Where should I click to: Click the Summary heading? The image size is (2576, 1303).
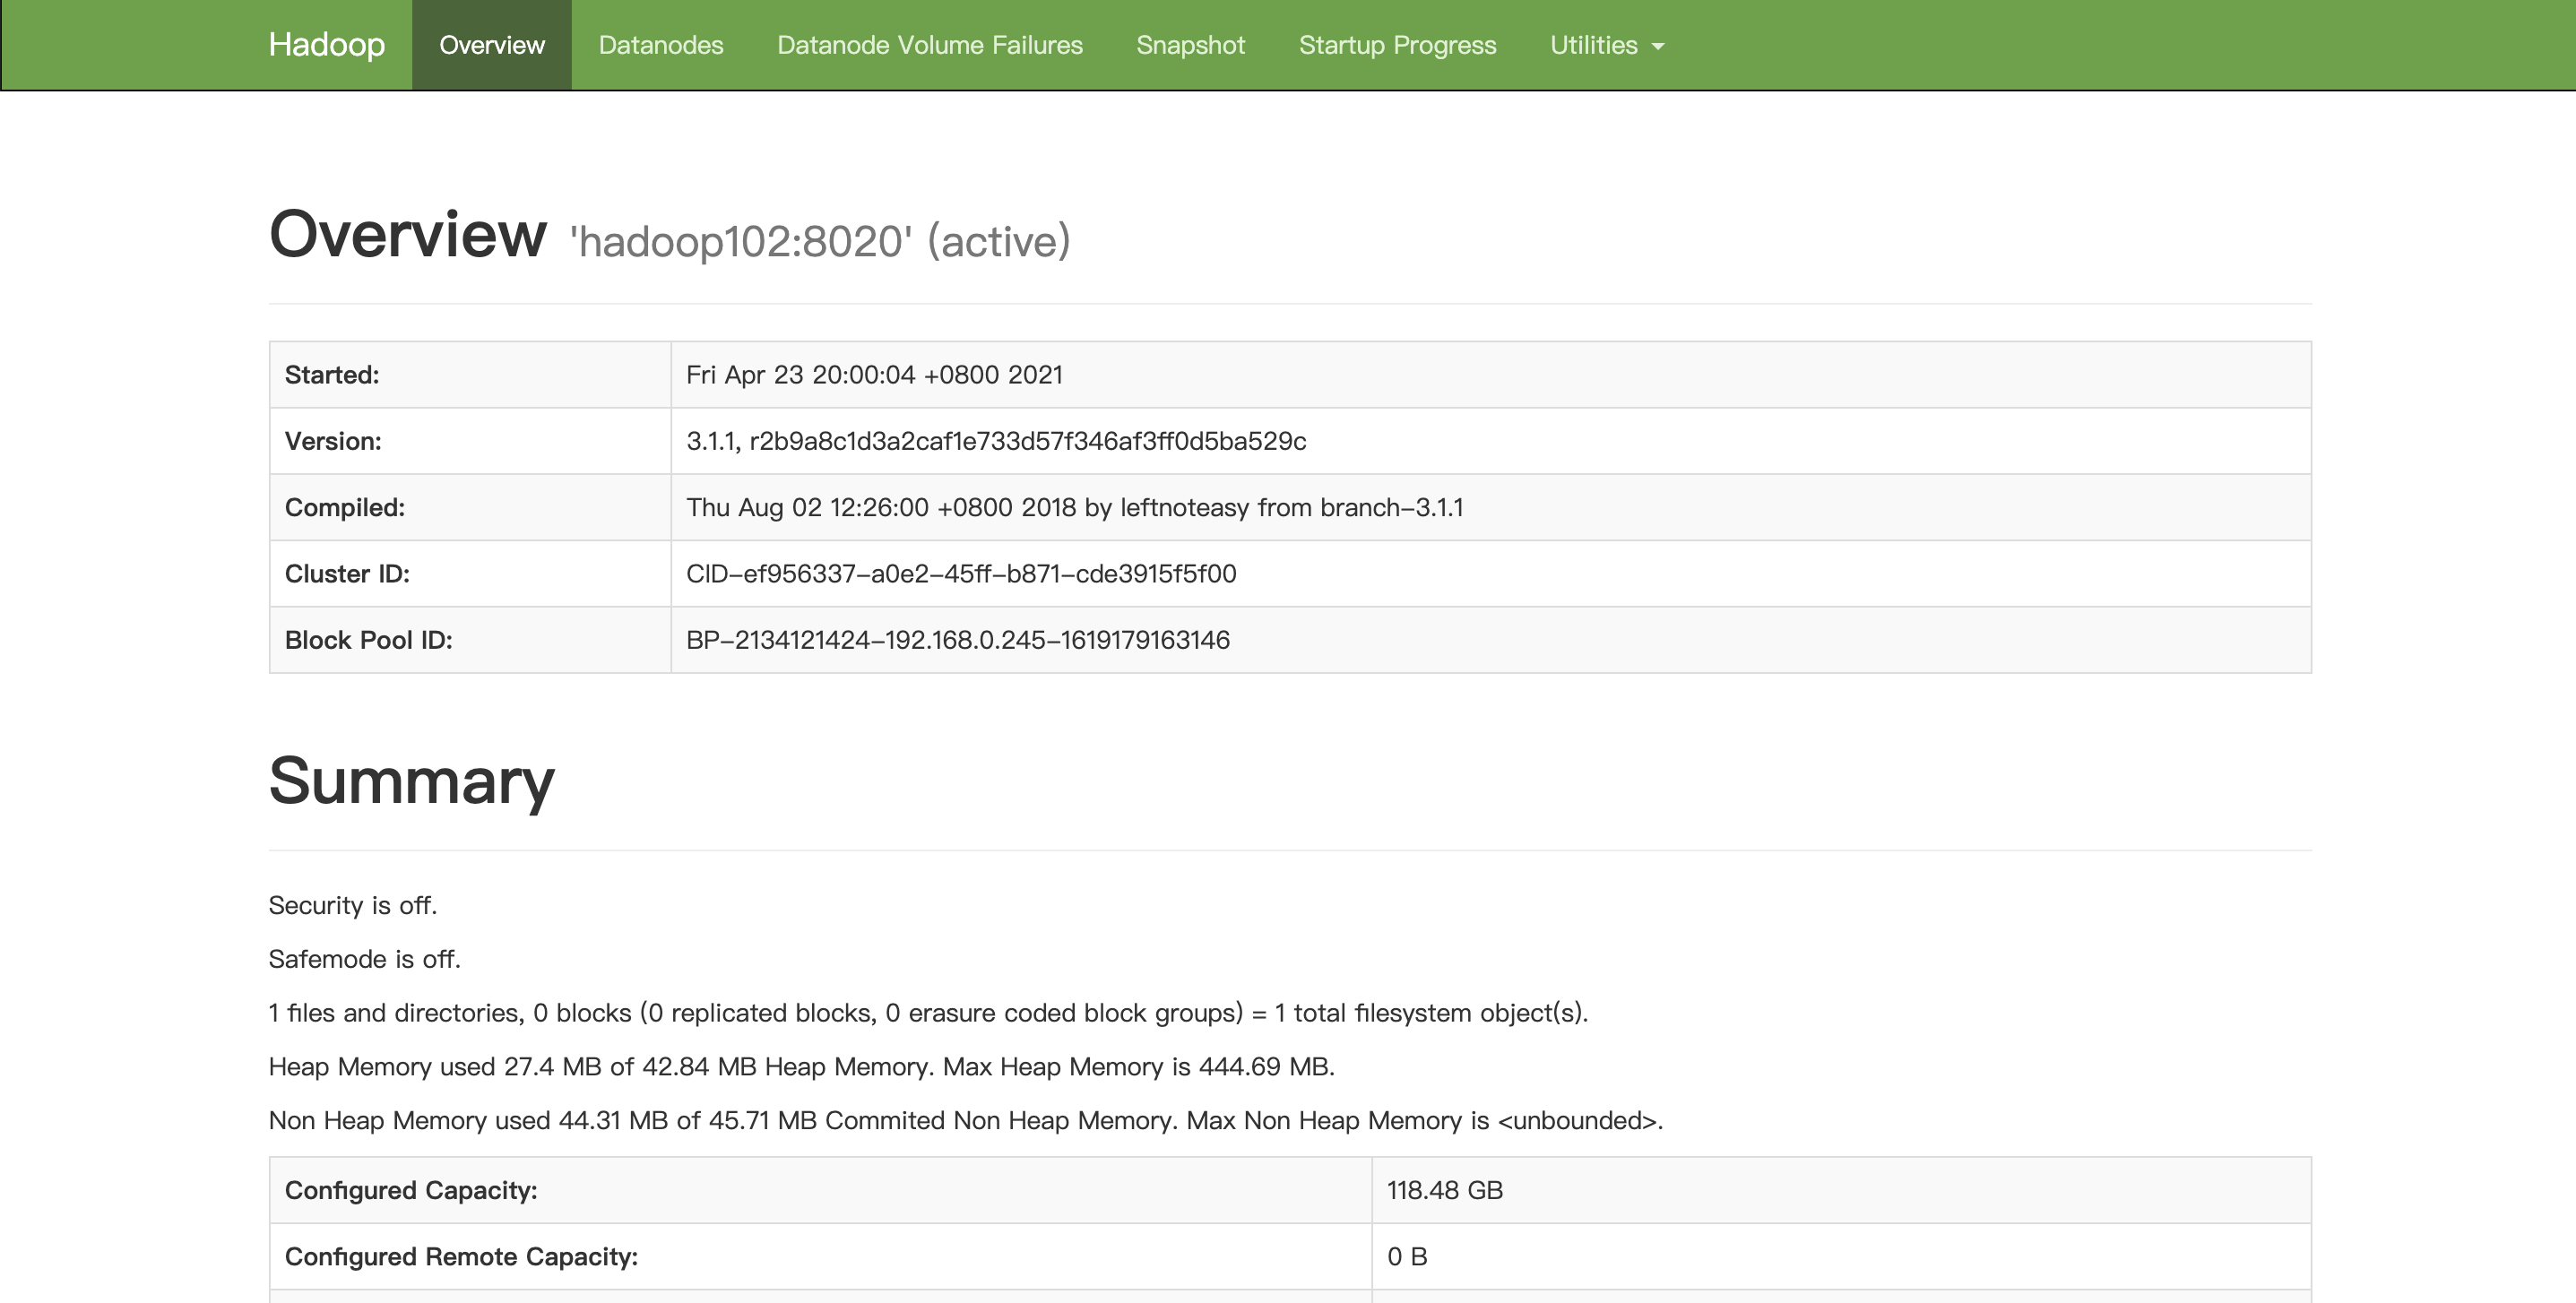click(x=411, y=781)
